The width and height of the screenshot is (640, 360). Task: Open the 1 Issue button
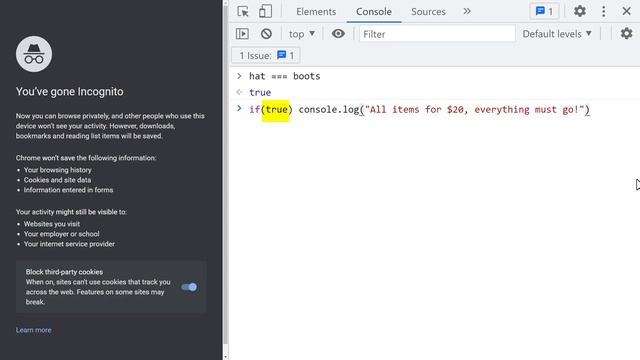[x=266, y=56]
